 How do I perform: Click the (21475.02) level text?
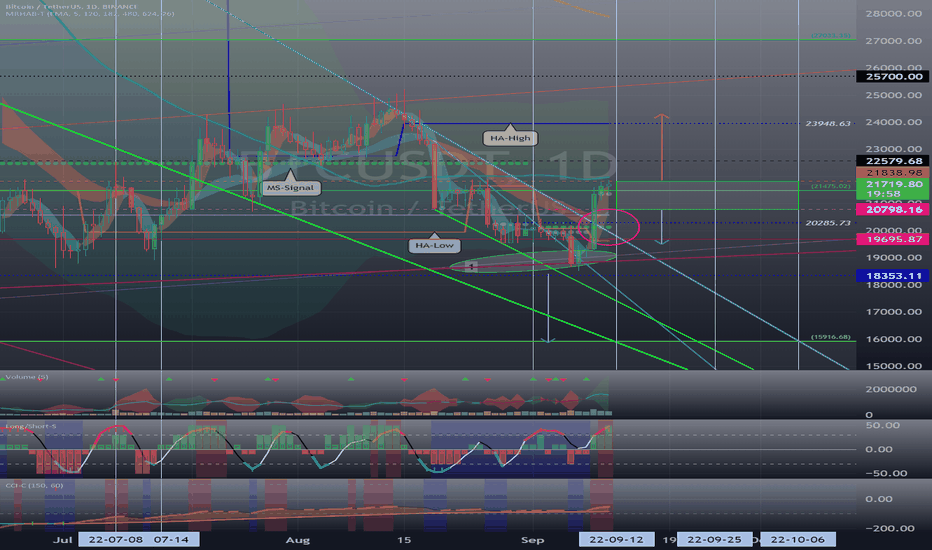tap(831, 186)
